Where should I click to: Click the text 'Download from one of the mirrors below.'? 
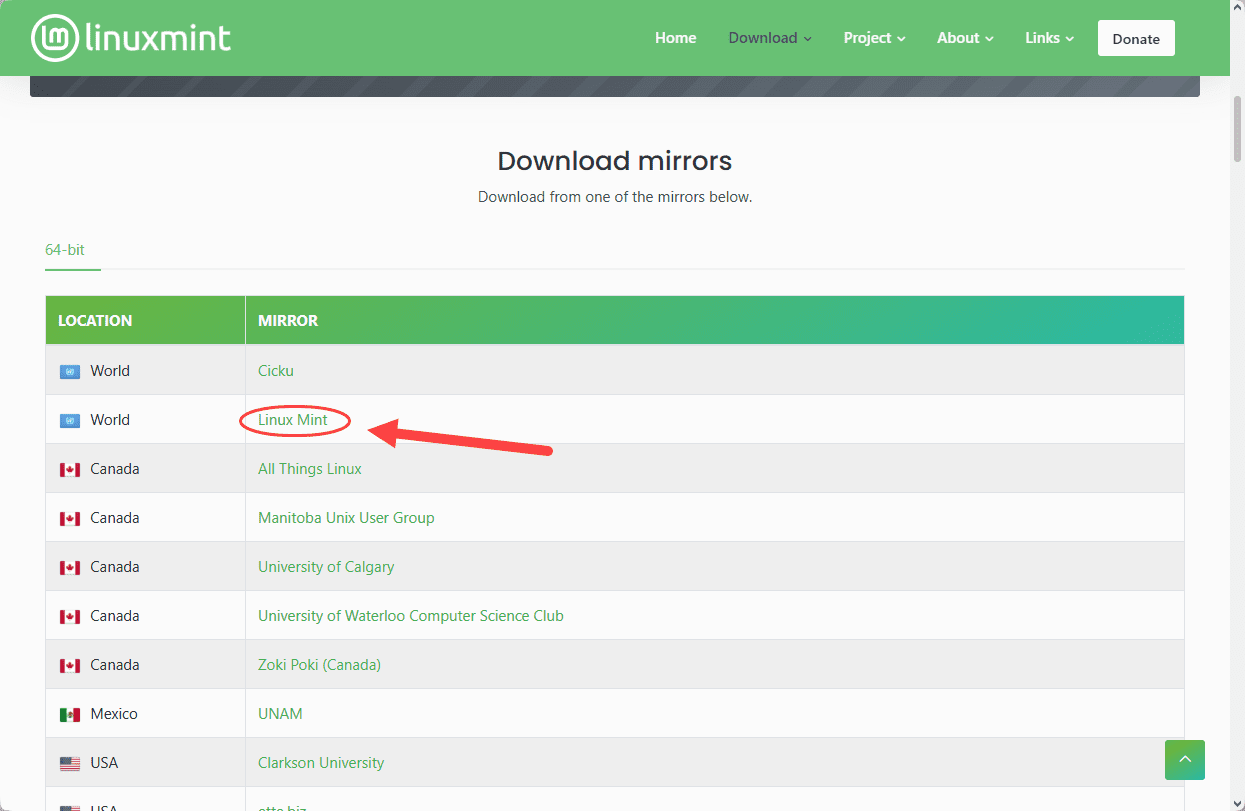point(615,197)
